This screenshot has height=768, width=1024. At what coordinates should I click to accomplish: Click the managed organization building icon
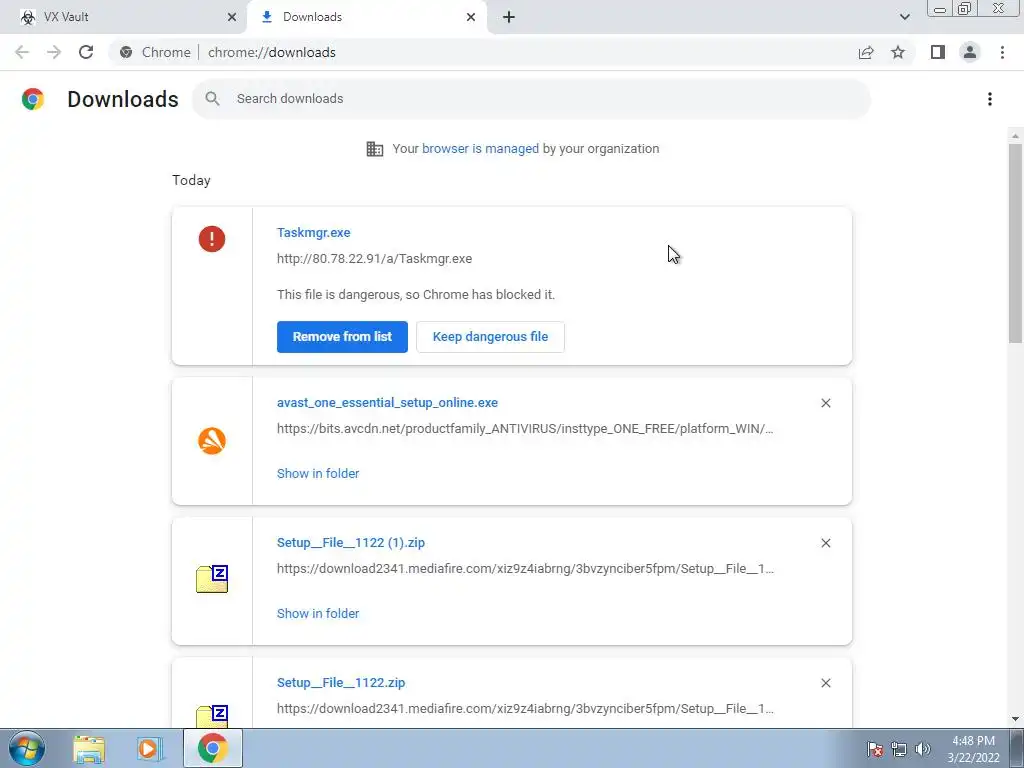375,149
